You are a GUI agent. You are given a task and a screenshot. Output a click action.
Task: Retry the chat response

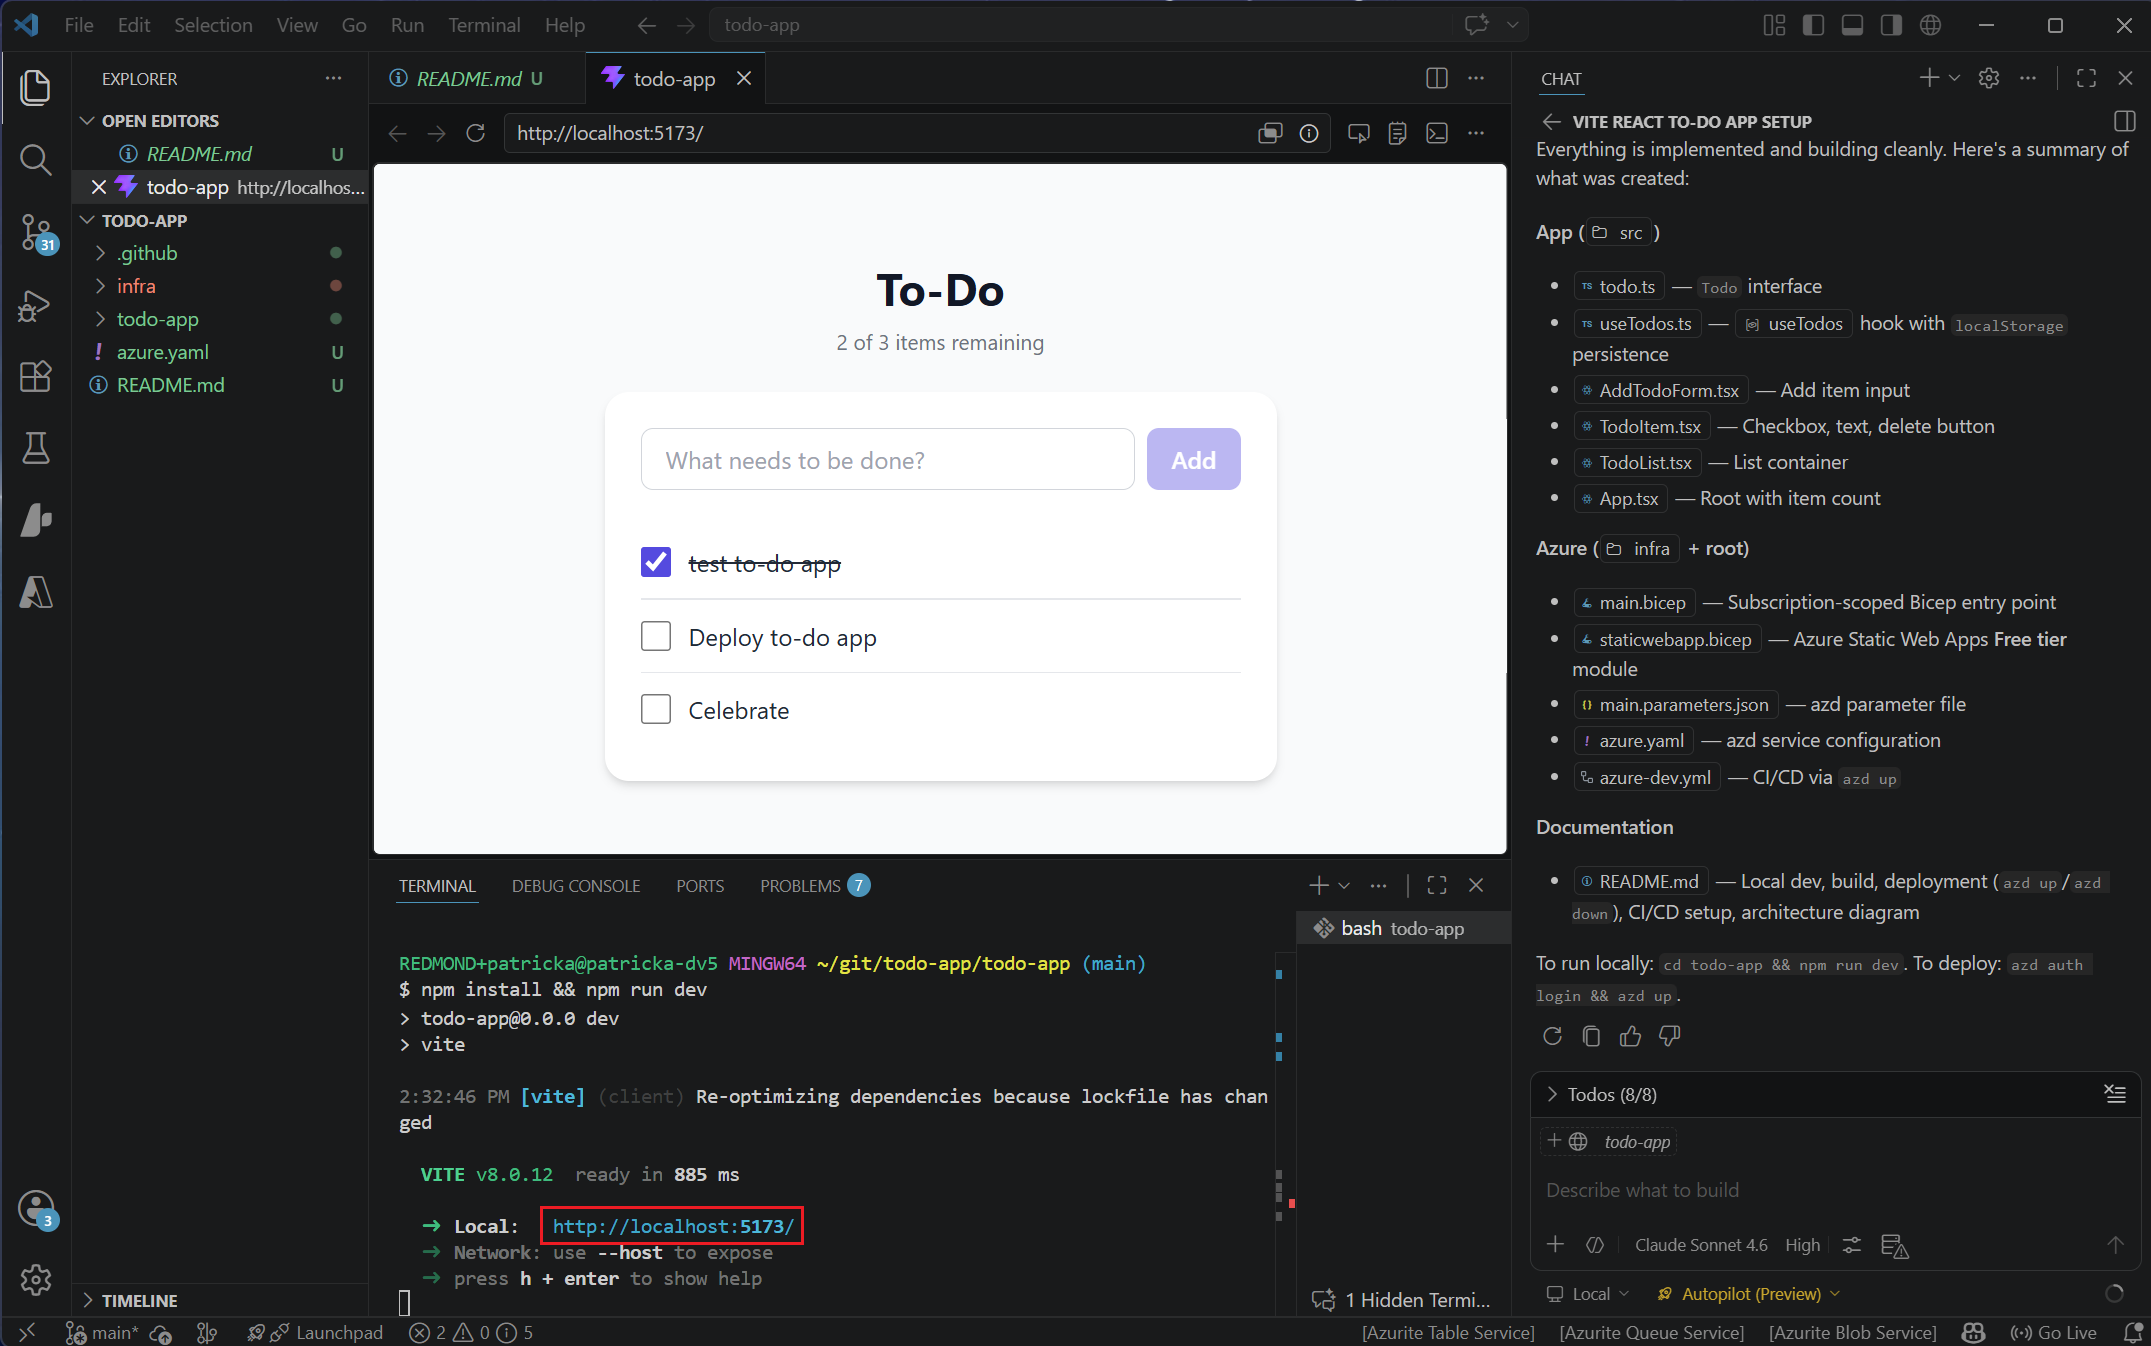pos(1552,1036)
